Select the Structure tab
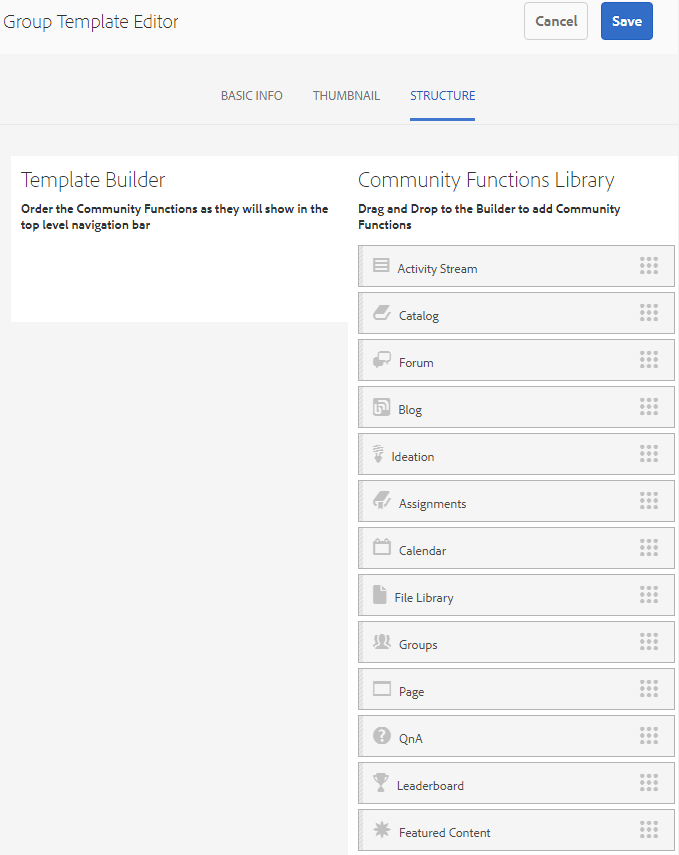Image resolution: width=679 pixels, height=855 pixels. pyautogui.click(x=442, y=96)
